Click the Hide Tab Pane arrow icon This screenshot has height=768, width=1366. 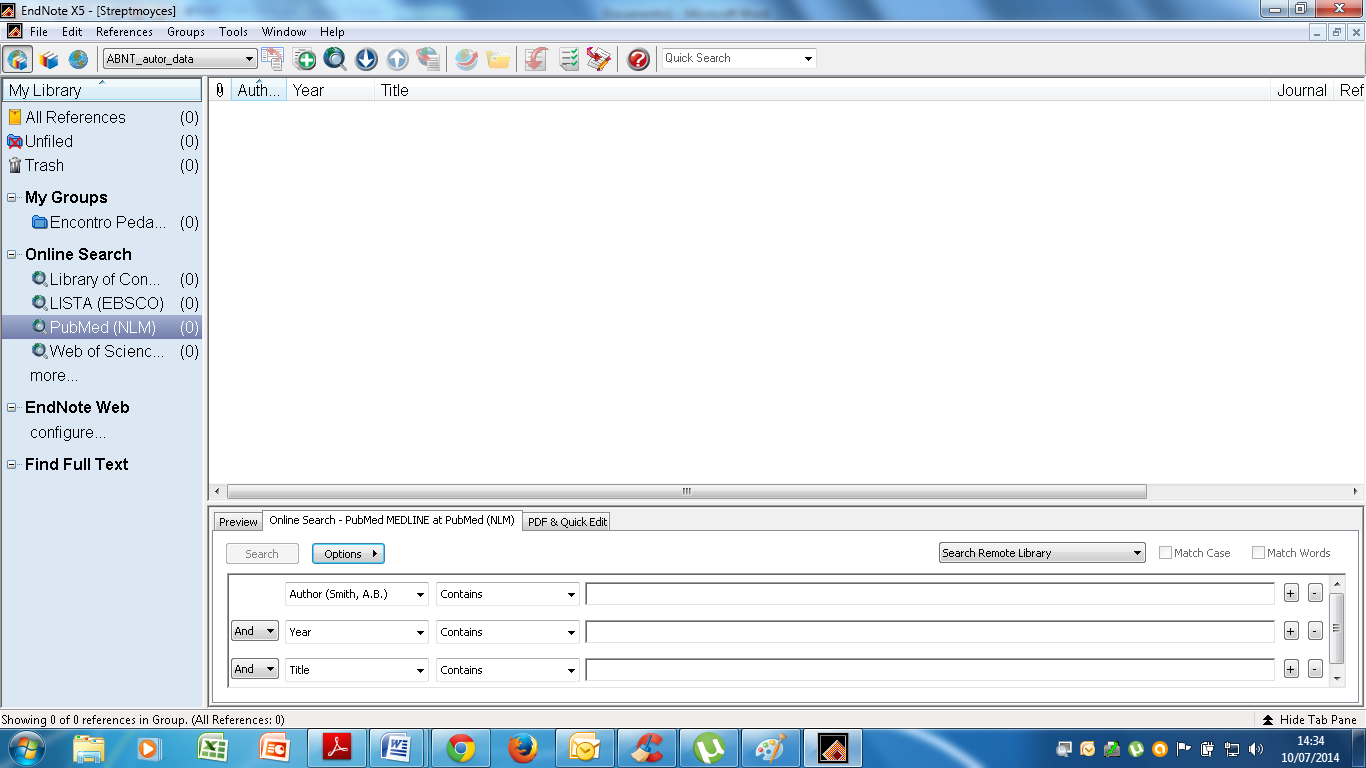point(1267,720)
